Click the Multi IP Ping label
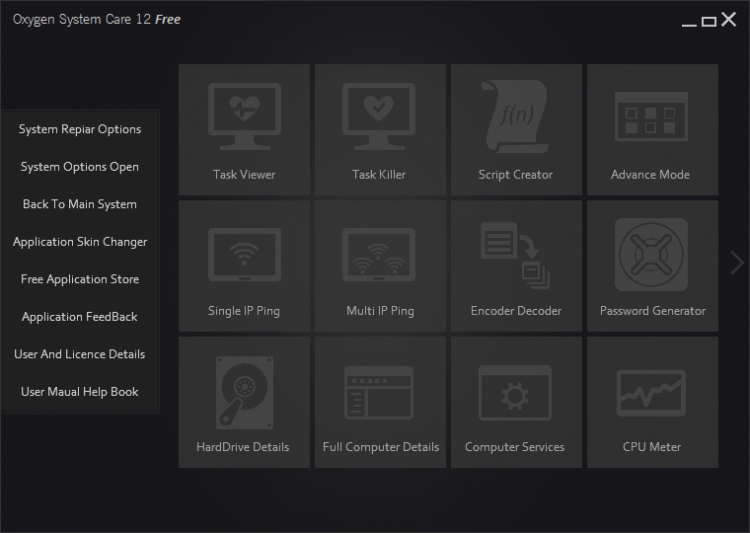Screen dimensions: 750x533 tap(380, 311)
